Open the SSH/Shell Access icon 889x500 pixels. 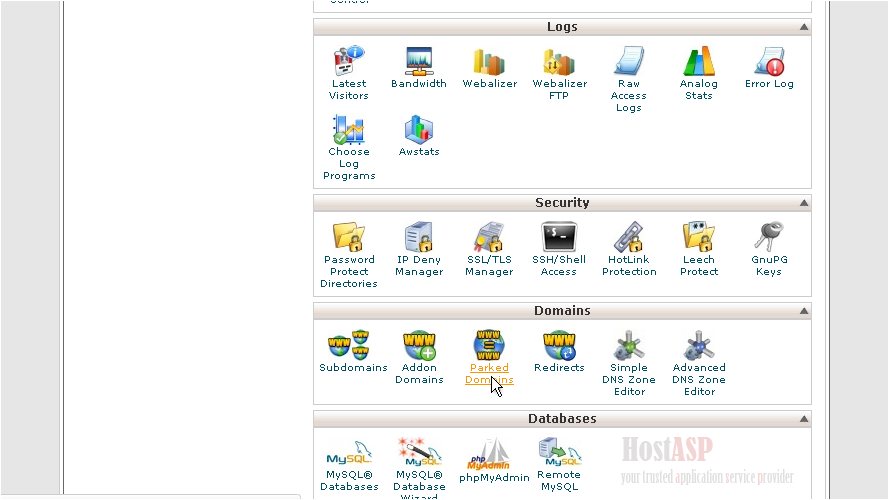click(x=559, y=238)
